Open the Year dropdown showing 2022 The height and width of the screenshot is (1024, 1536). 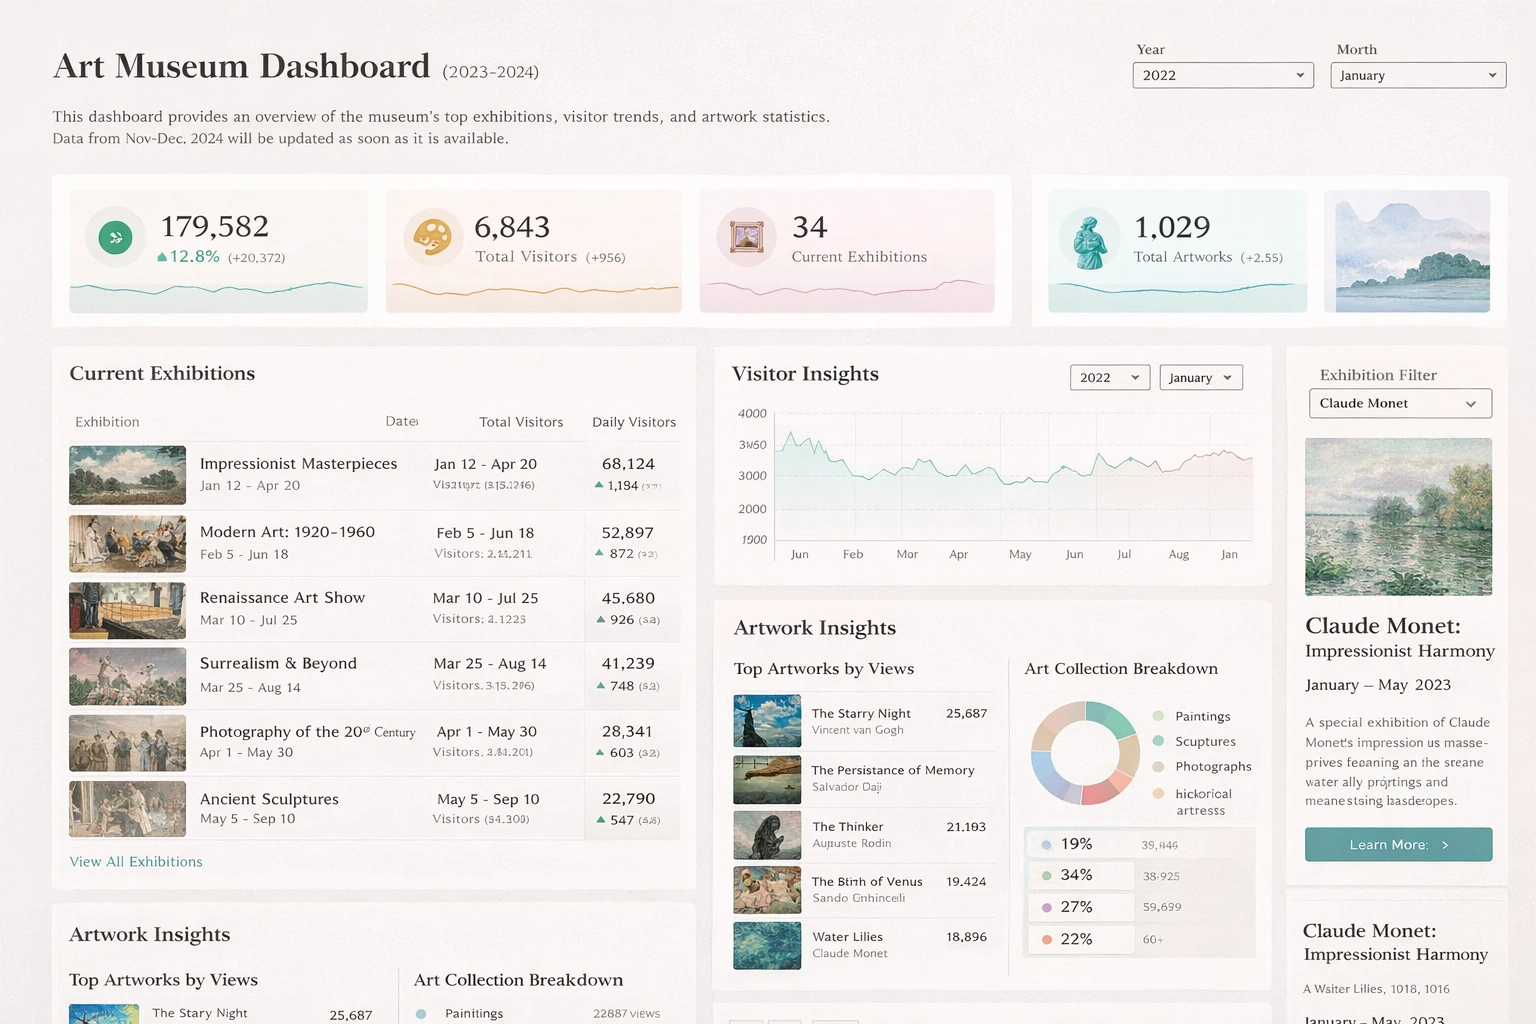[1222, 76]
